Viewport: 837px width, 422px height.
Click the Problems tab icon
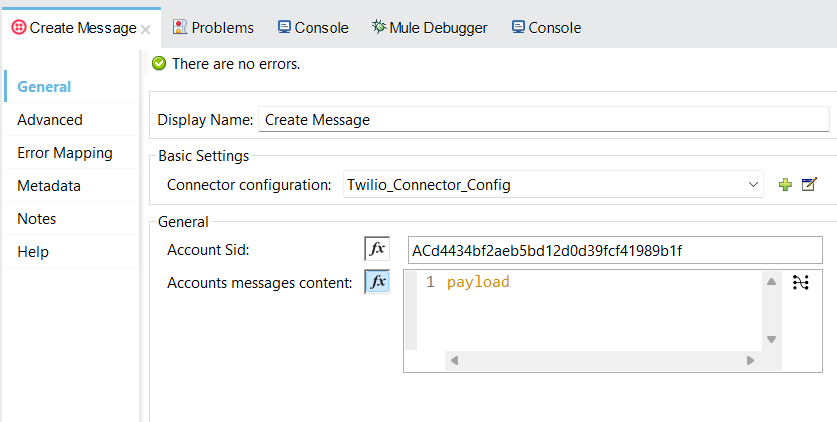pyautogui.click(x=180, y=27)
